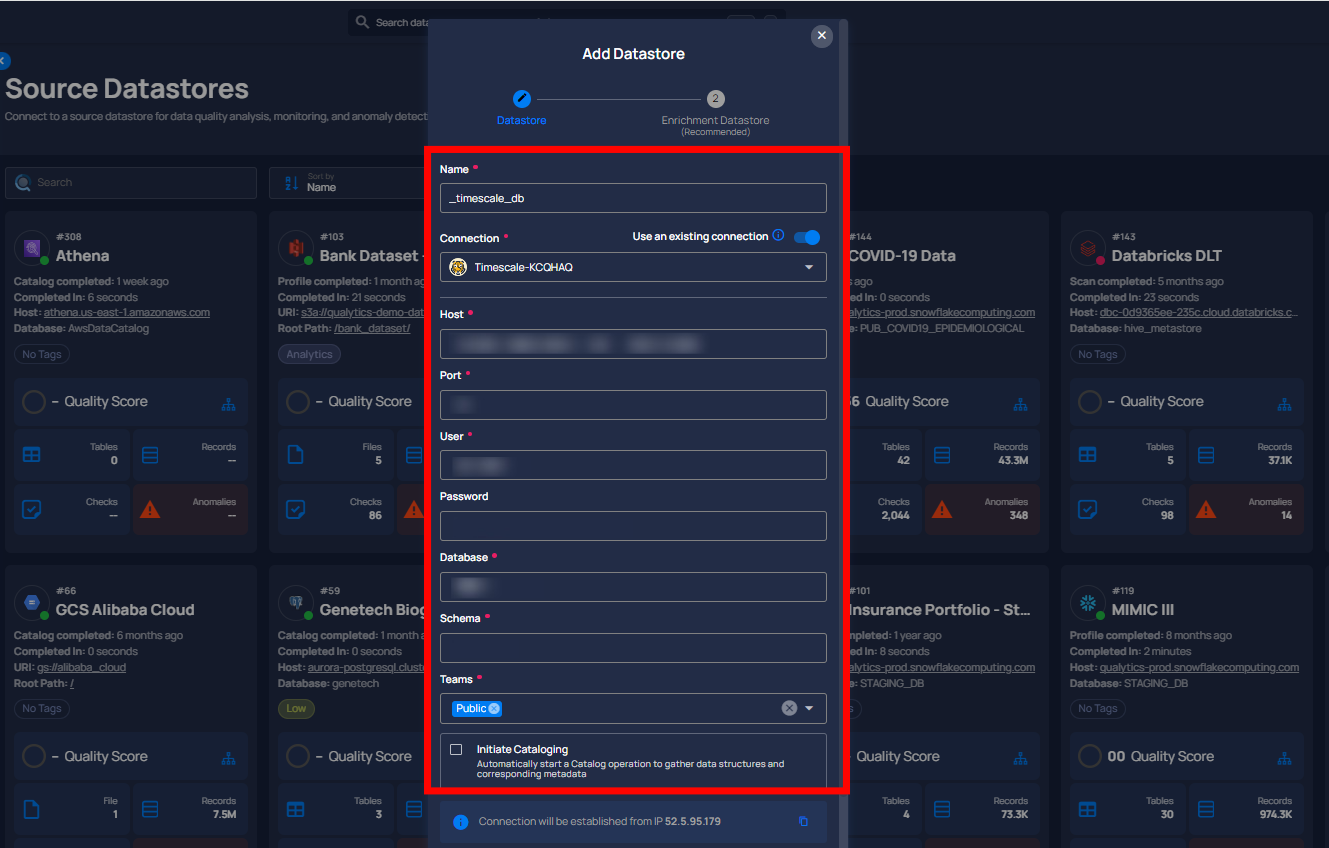Open the gs://alibaba_cloud URI link
The image size is (1329, 848).
pos(82,667)
